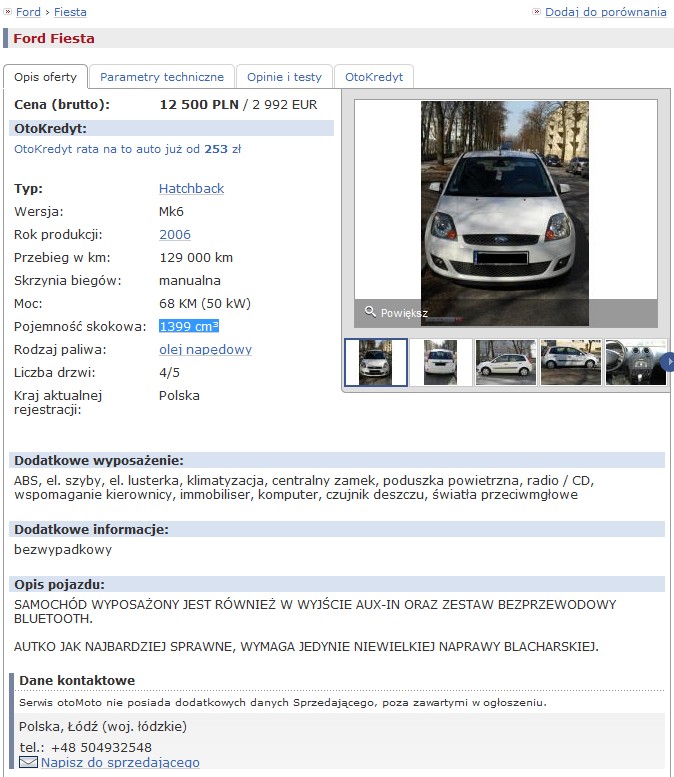Click the 68 KM (50 kW) power value

(205, 303)
